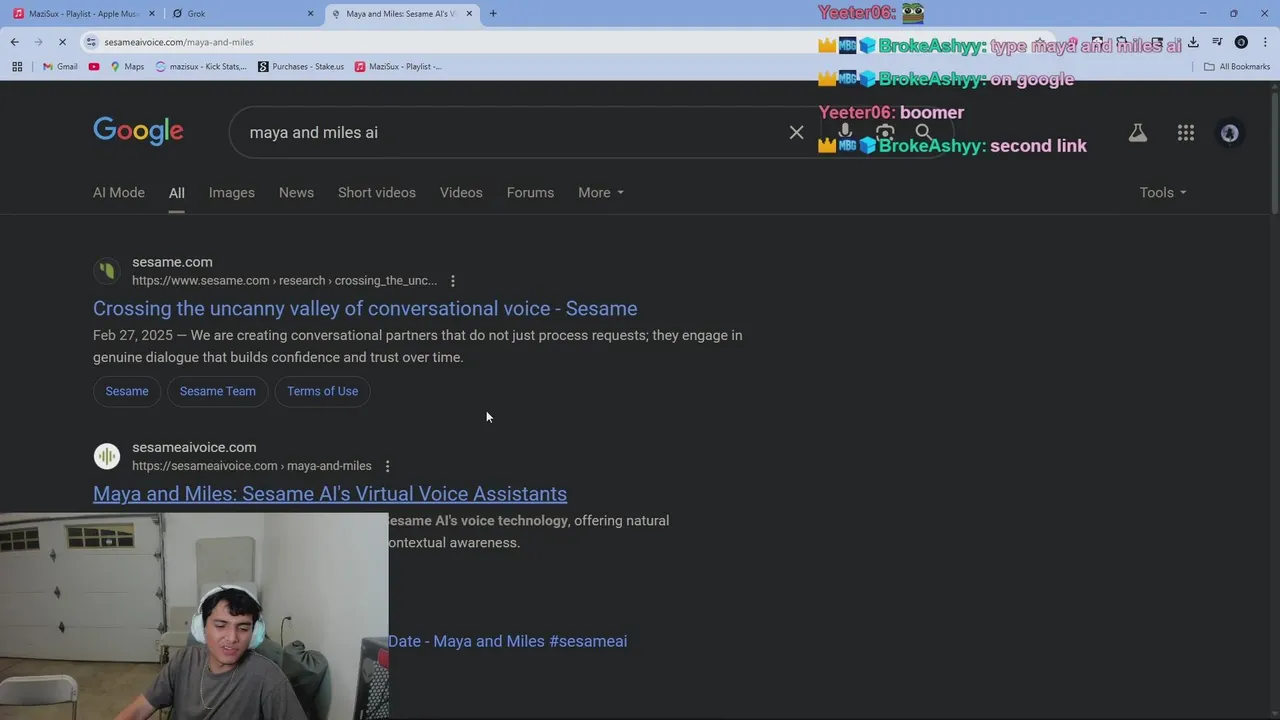Image resolution: width=1280 pixels, height=720 pixels.
Task: Open the MaziSux Playlist bookmark
Action: click(x=398, y=66)
